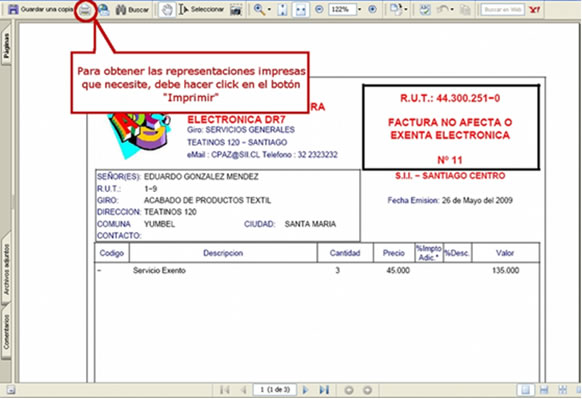Go to last page button
Image resolution: width=582 pixels, height=399 pixels.
tap(324, 390)
